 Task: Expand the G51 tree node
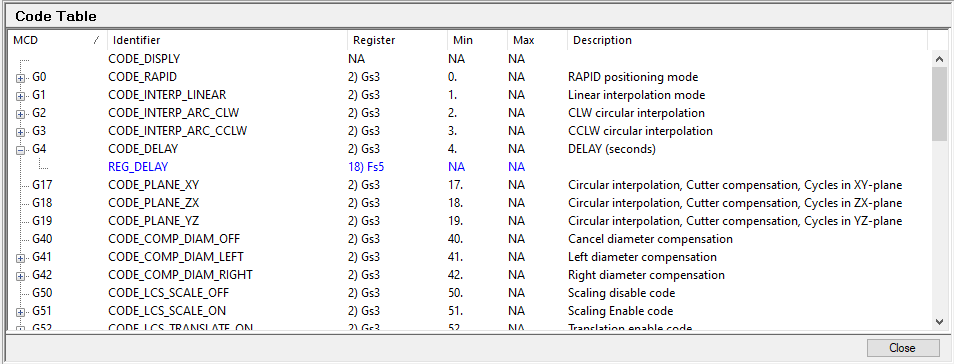coord(20,312)
